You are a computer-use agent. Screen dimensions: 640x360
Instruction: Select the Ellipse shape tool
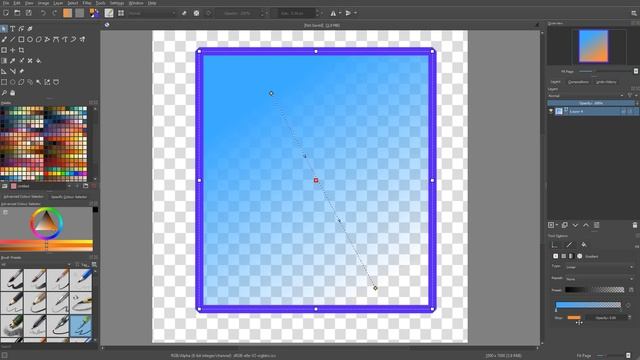tap(30, 39)
